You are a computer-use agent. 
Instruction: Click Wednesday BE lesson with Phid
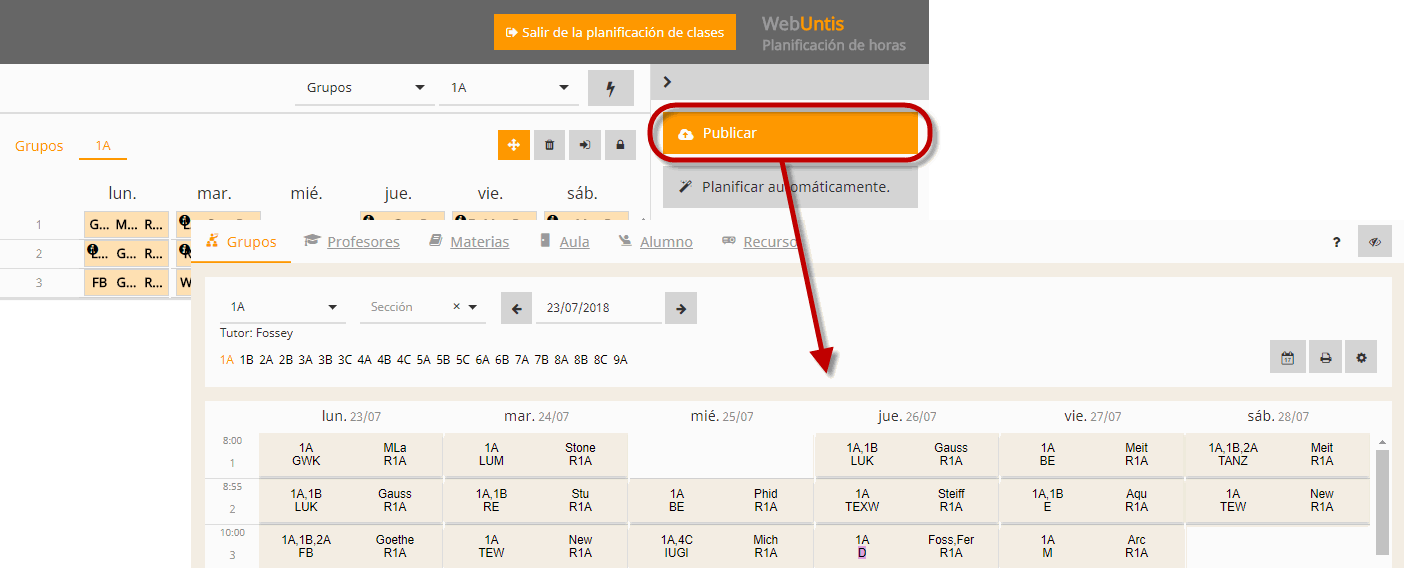(721, 501)
